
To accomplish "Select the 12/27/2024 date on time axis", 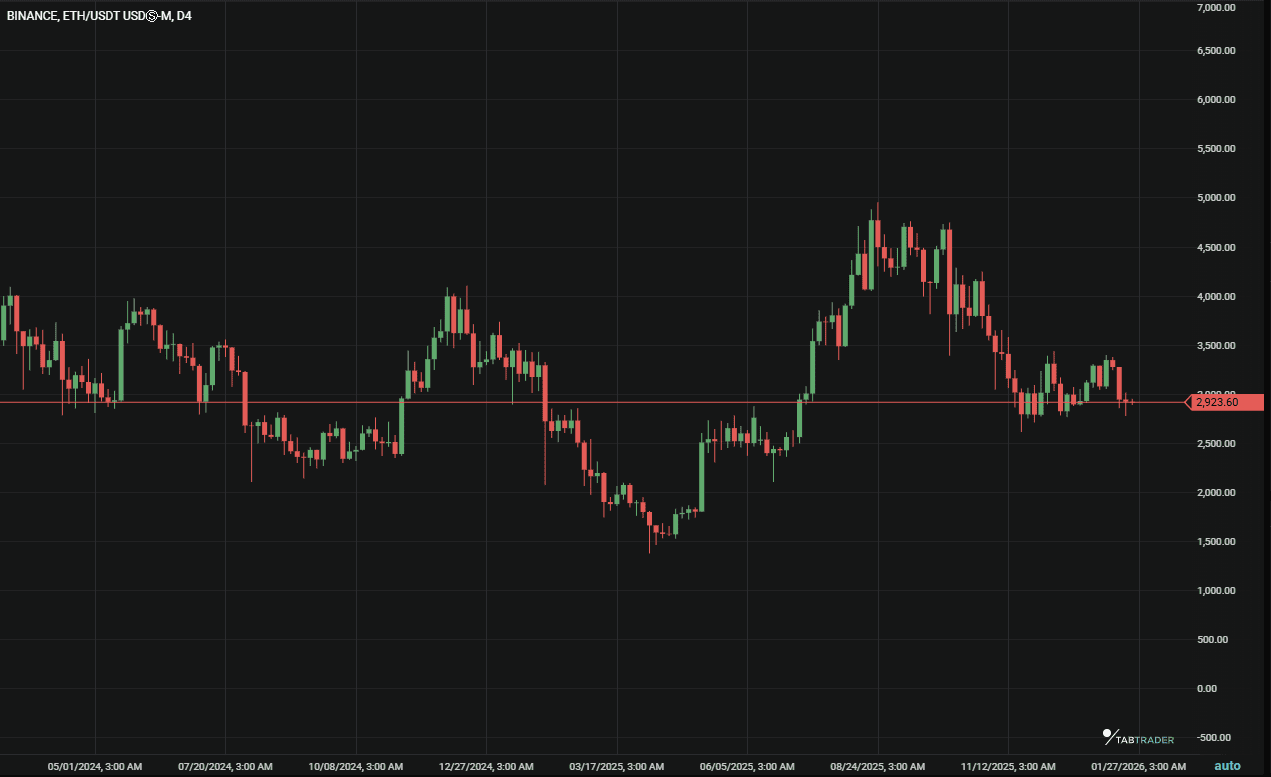I will pyautogui.click(x=486, y=767).
